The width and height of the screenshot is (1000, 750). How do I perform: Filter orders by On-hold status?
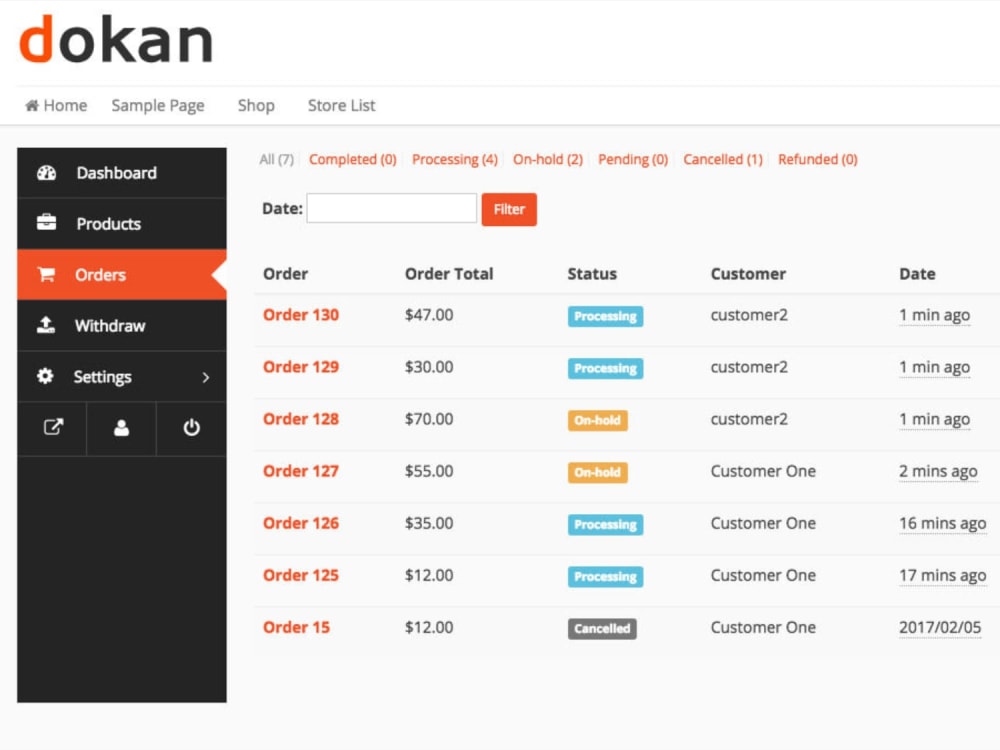pos(547,159)
